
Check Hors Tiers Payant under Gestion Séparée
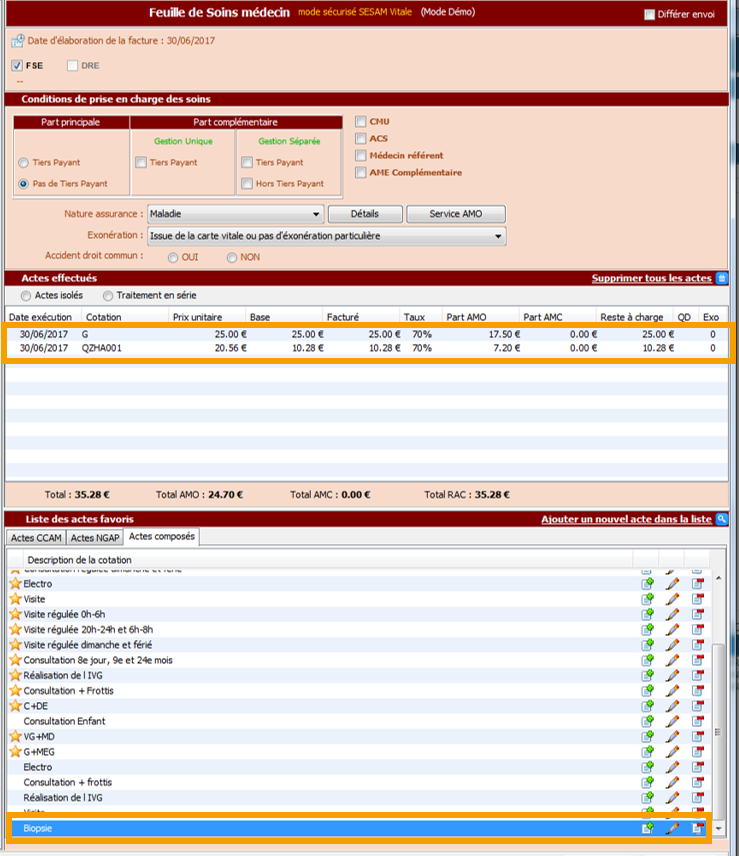tap(247, 183)
